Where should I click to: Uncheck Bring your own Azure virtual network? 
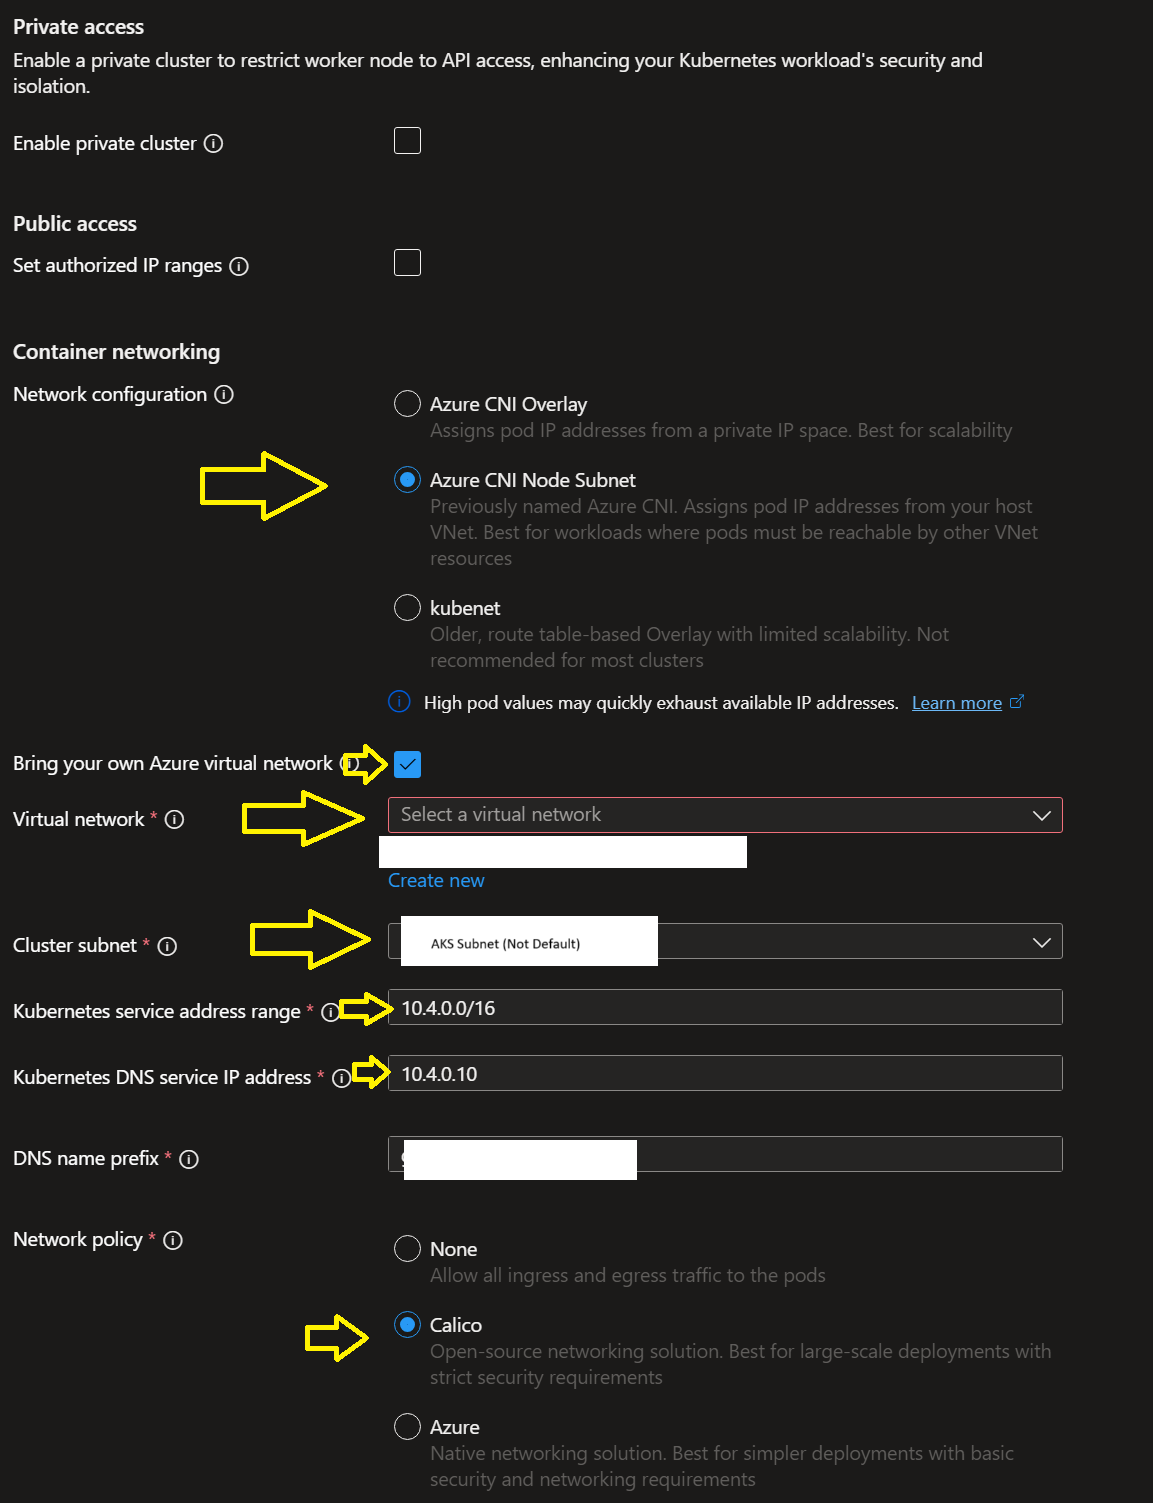407,765
